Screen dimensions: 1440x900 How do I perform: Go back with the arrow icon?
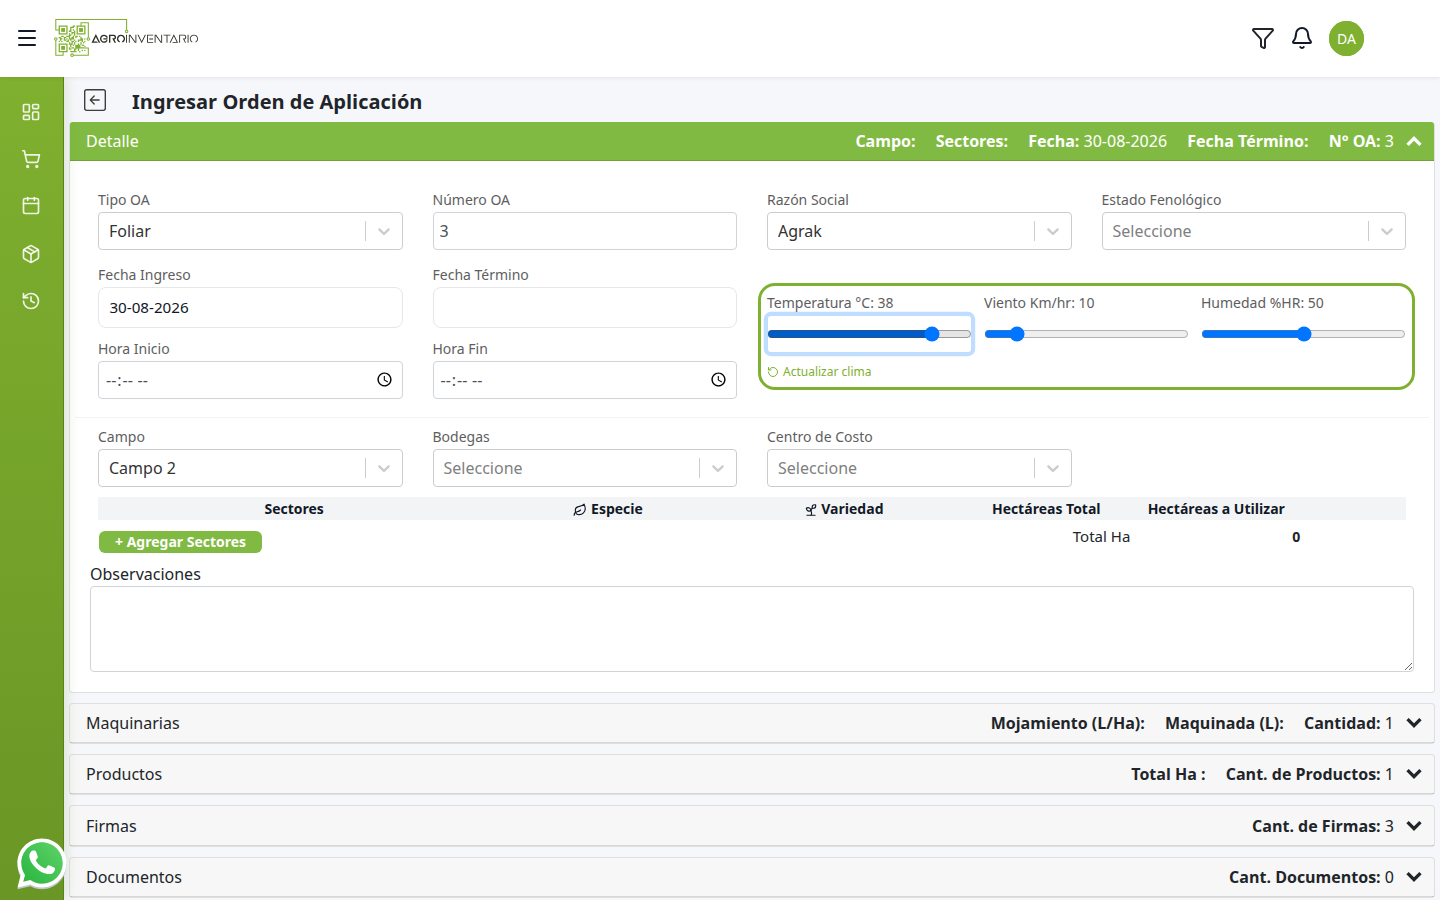tap(95, 100)
